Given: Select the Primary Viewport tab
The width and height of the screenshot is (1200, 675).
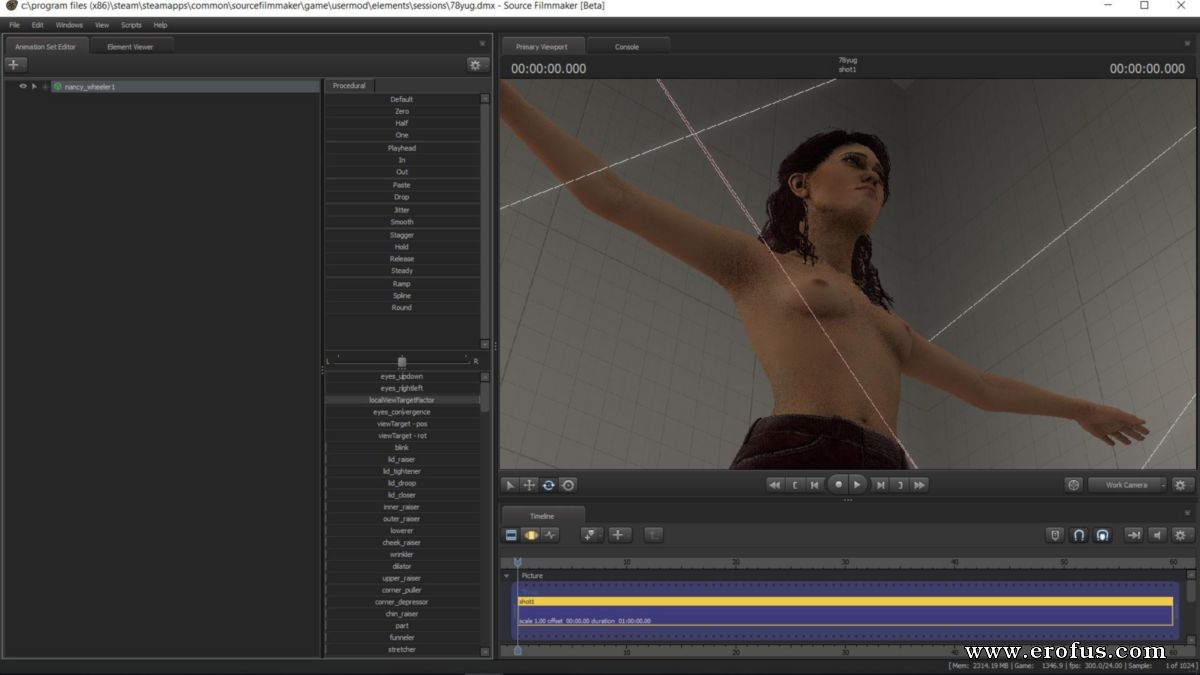Looking at the screenshot, I should pyautogui.click(x=542, y=46).
